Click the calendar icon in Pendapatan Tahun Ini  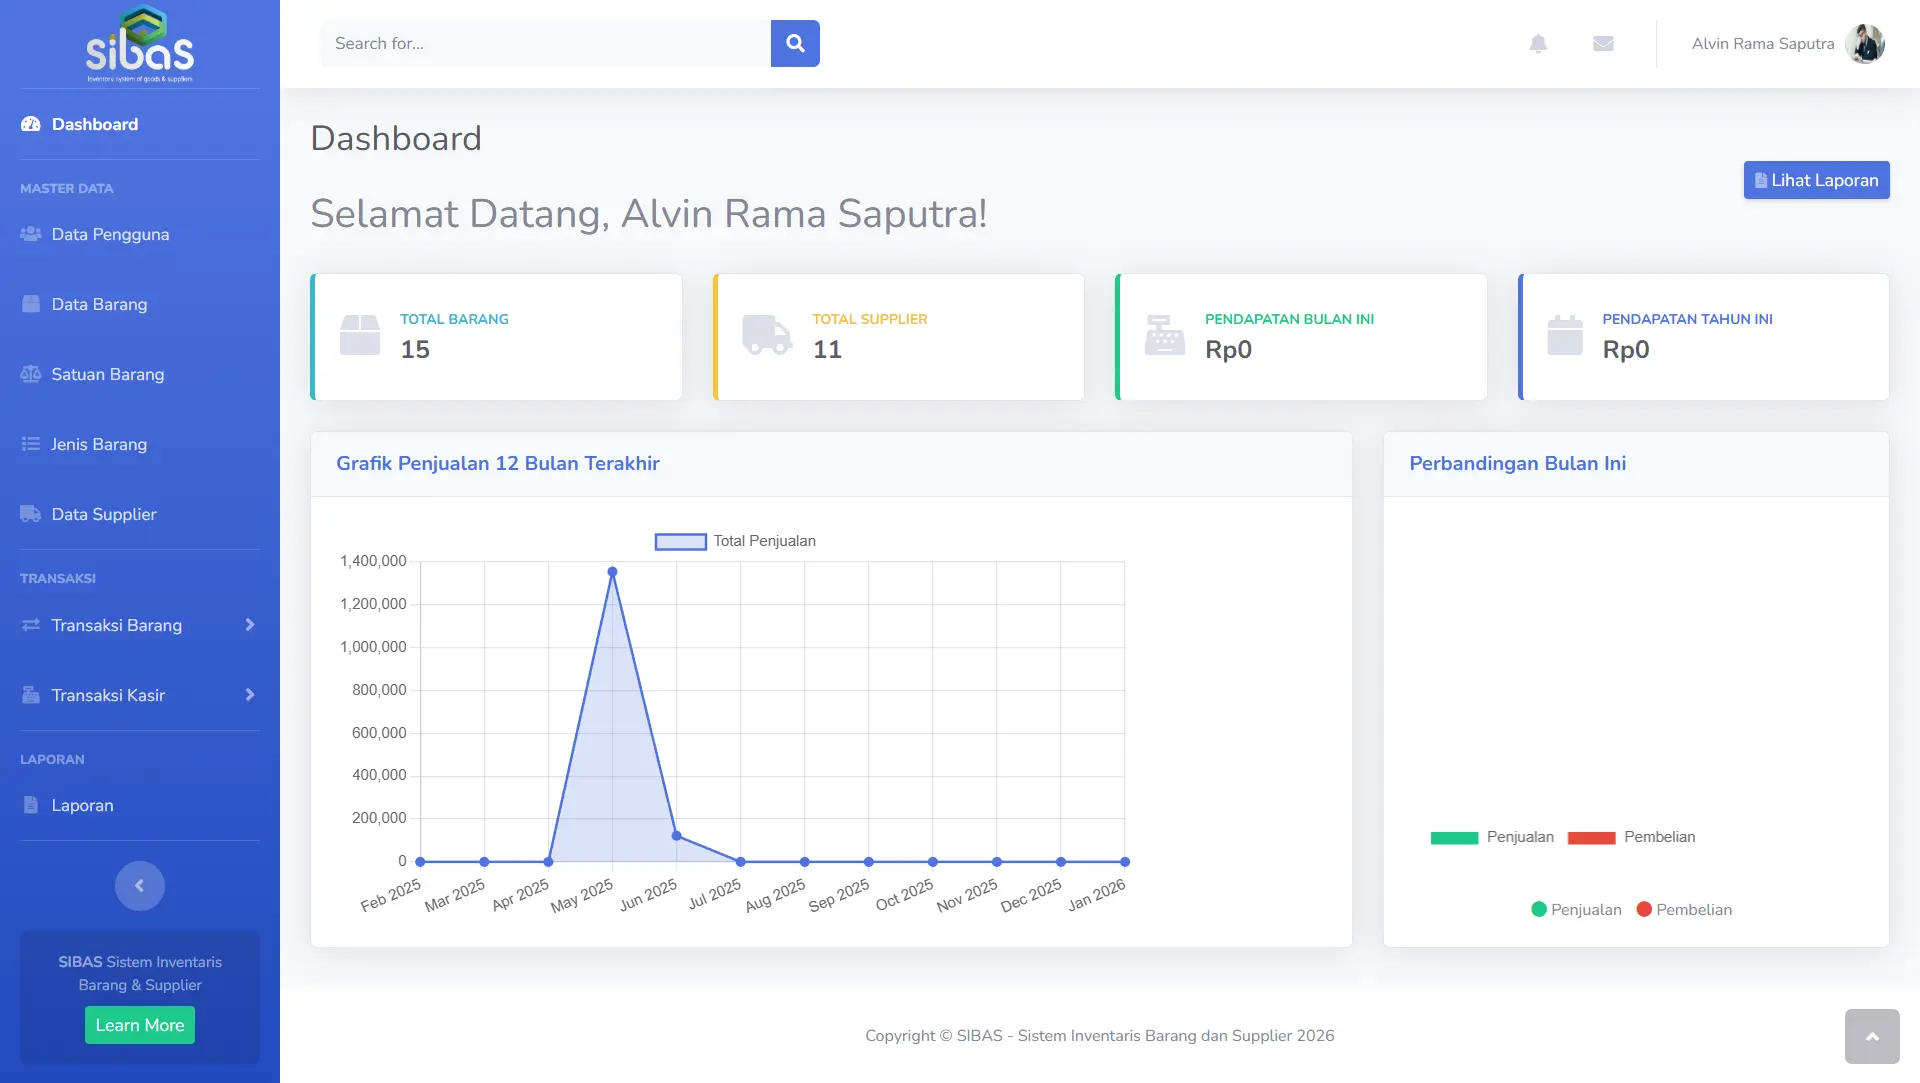[x=1565, y=335]
